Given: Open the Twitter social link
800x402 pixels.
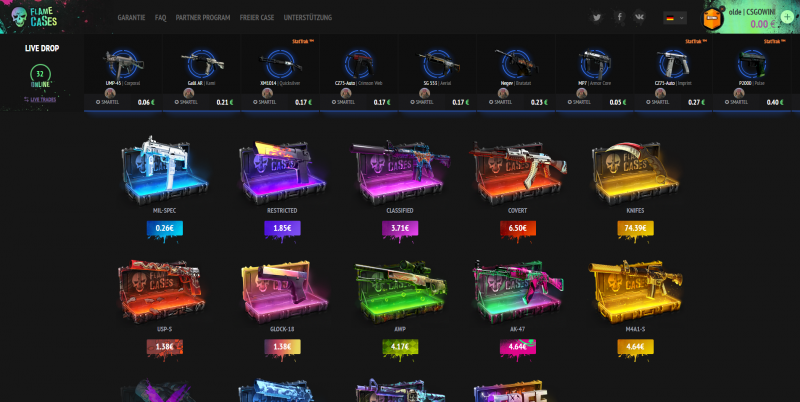Looking at the screenshot, I should 596,17.
